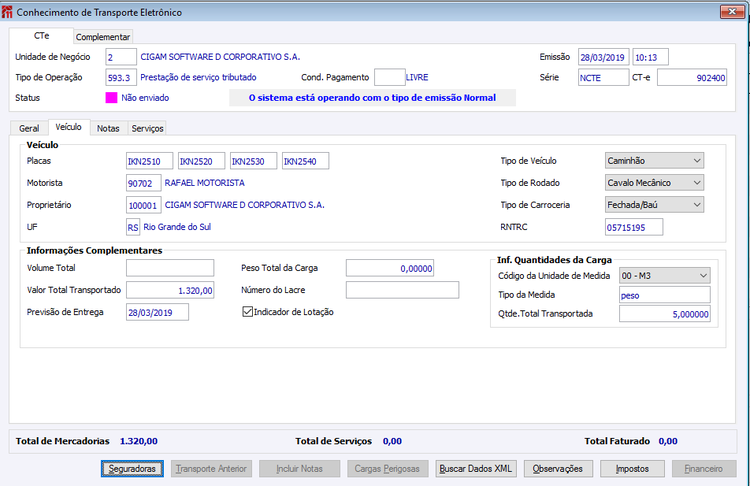This screenshot has height=486, width=750.
Task: Expand Código da Unidade de Medida dropdown
Action: (664, 276)
